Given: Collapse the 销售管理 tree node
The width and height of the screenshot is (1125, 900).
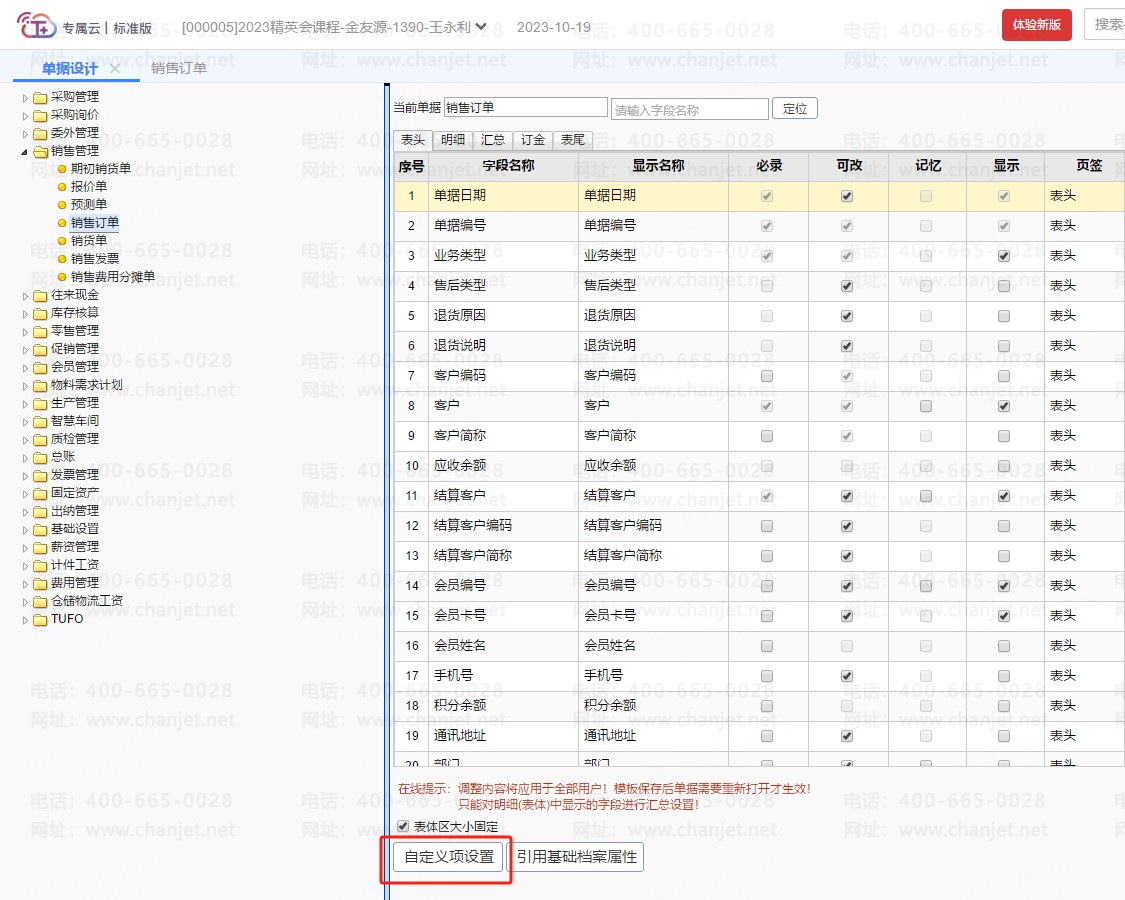Looking at the screenshot, I should (x=24, y=151).
